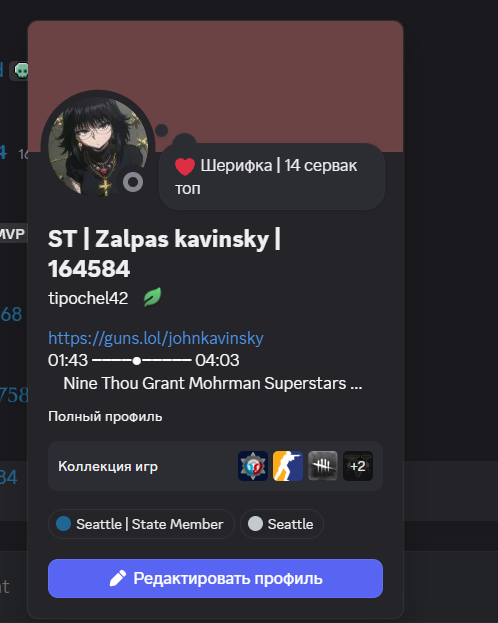Click the pencil icon on edit button
Viewport: 498px width, 623px height.
coord(118,578)
